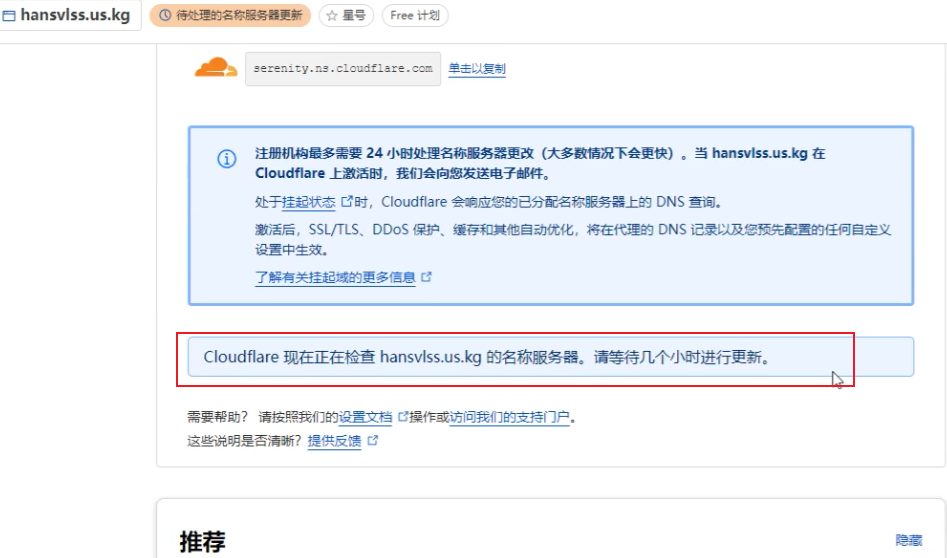Screen dimensions: 947x558
Task: Click external-link icon after 挂起状态
Action: click(x=347, y=201)
